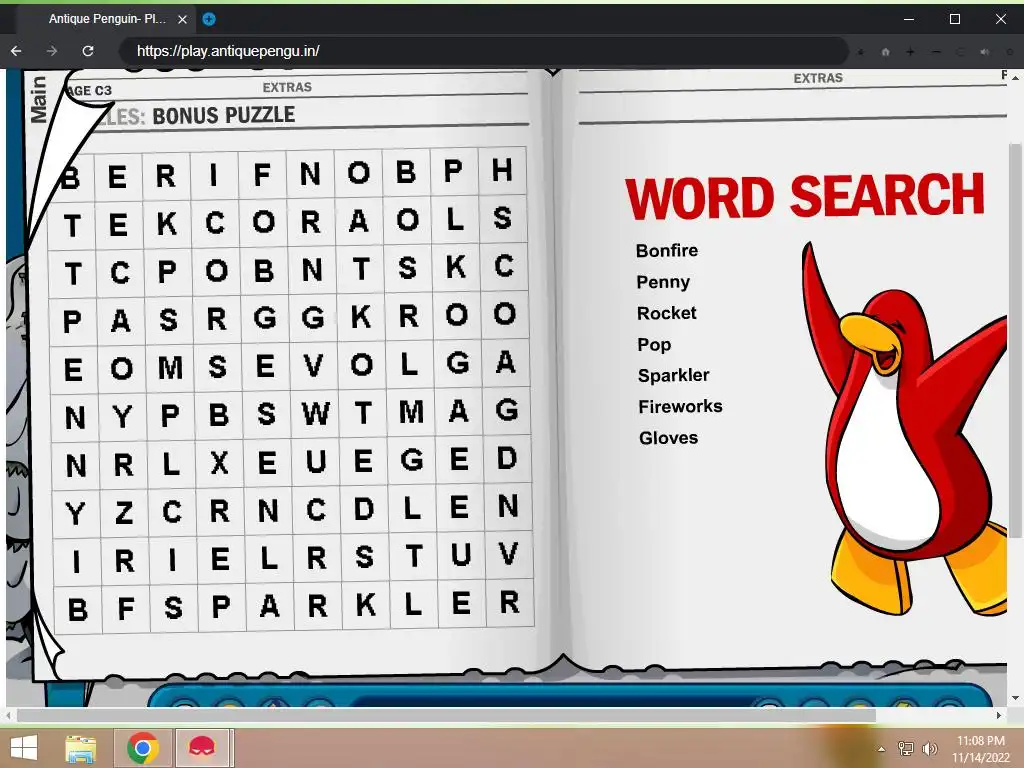Minimize the browser window

click(x=908, y=19)
